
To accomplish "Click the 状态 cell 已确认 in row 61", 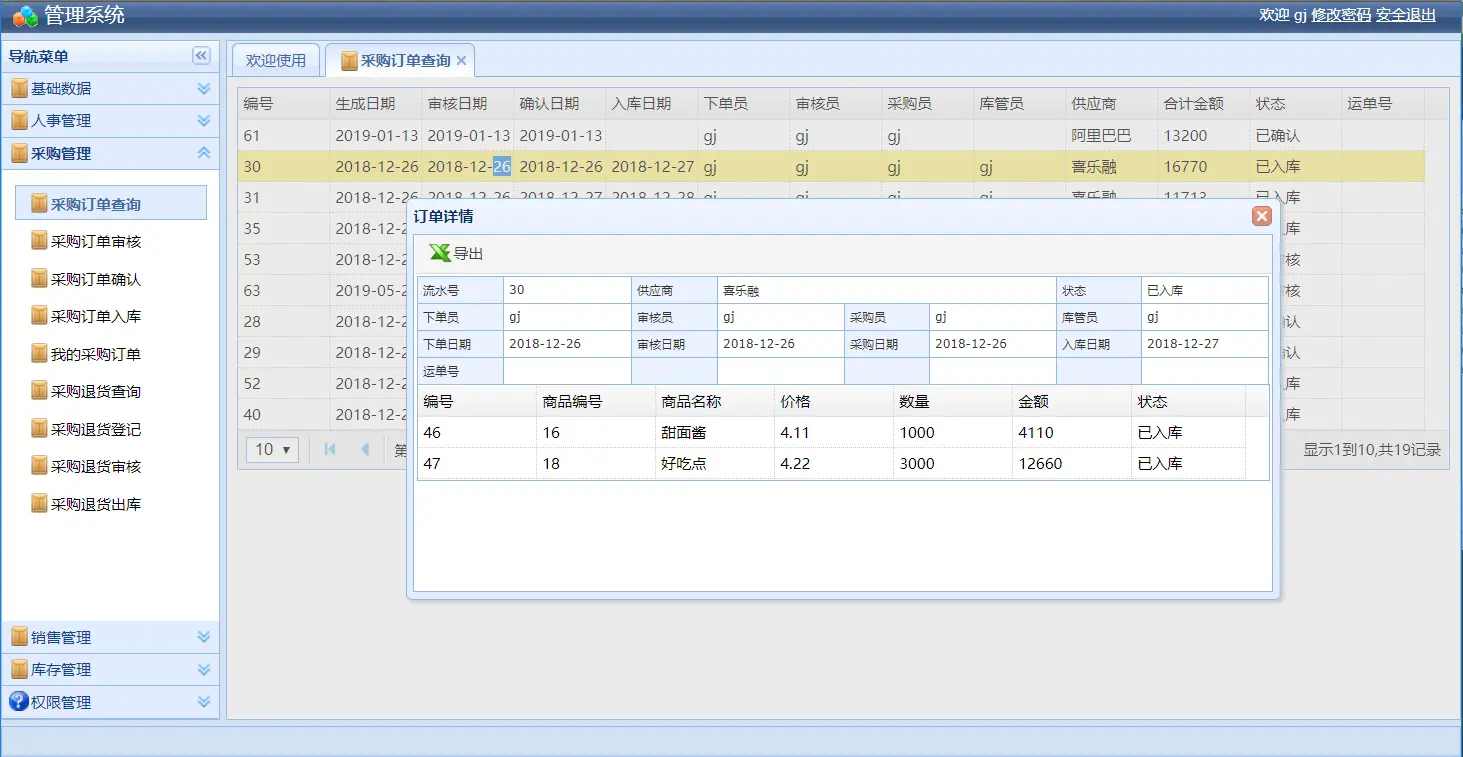I will click(x=1295, y=135).
